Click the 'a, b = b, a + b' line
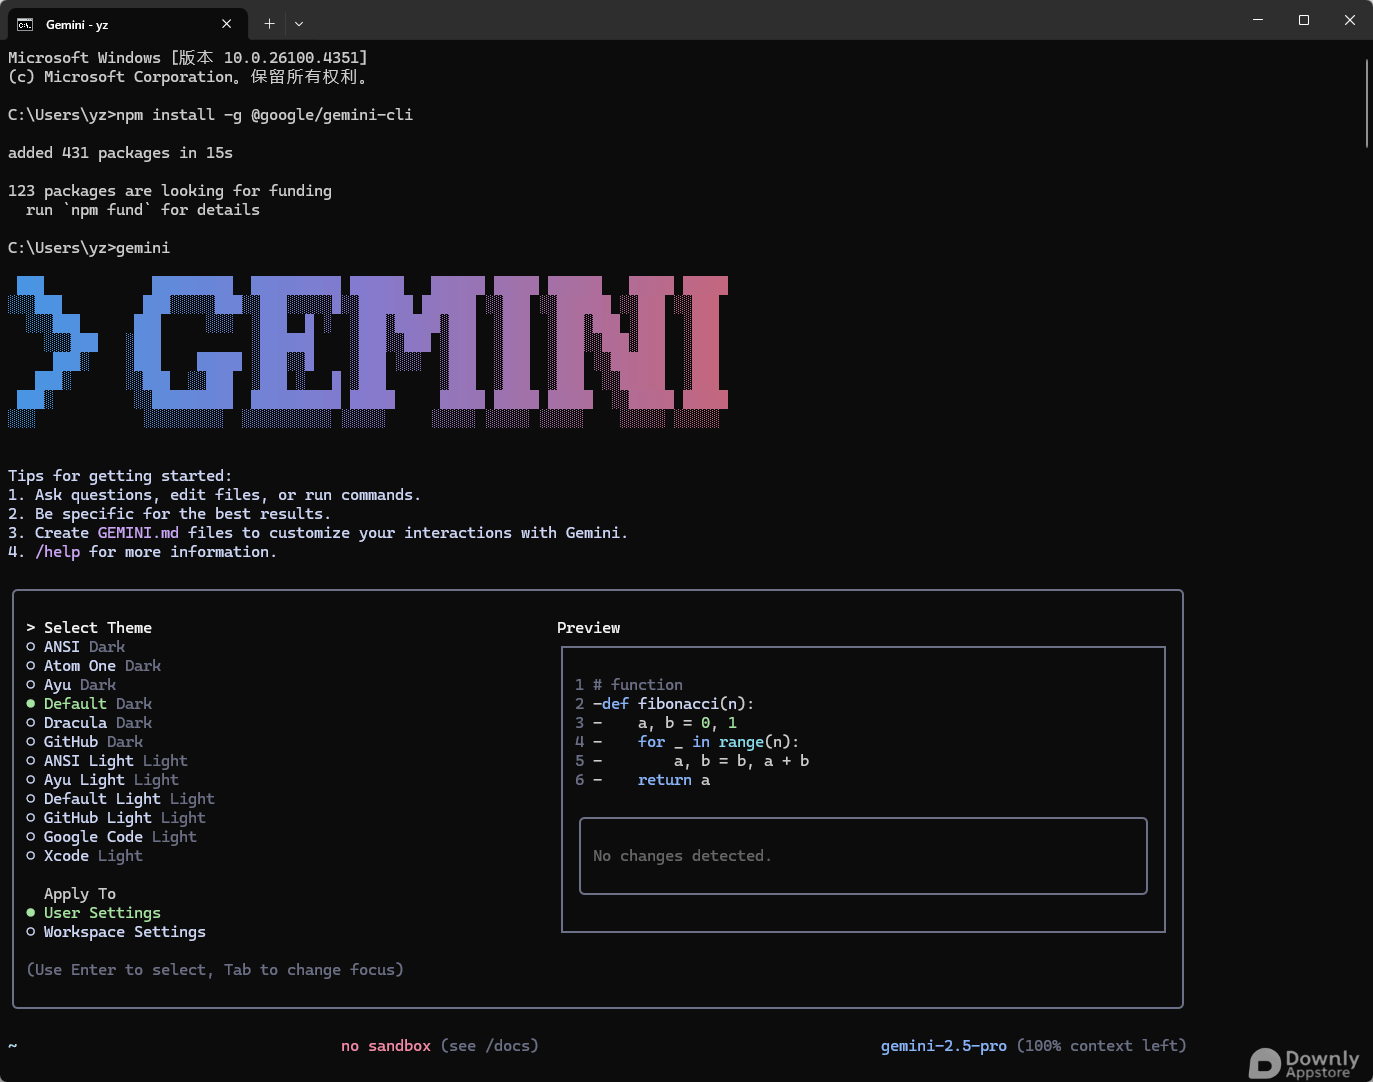Image resolution: width=1373 pixels, height=1082 pixels. point(742,761)
